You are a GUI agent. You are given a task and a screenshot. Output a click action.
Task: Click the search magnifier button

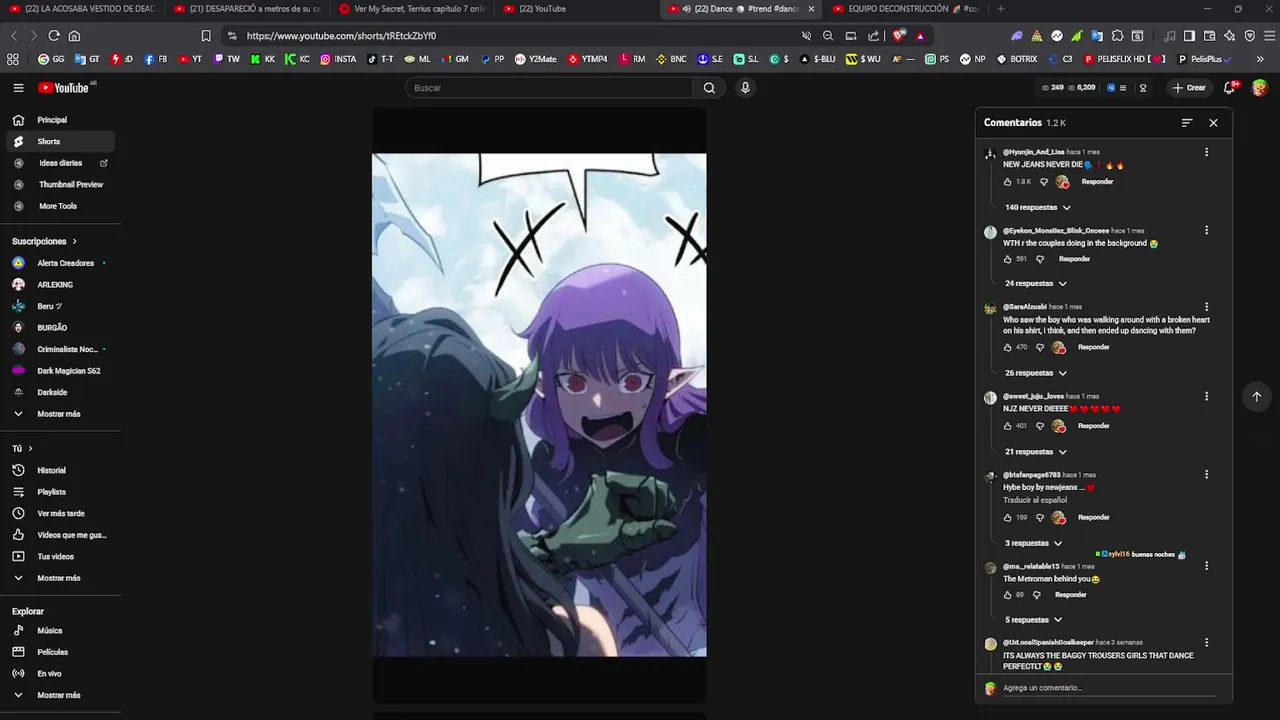point(709,88)
